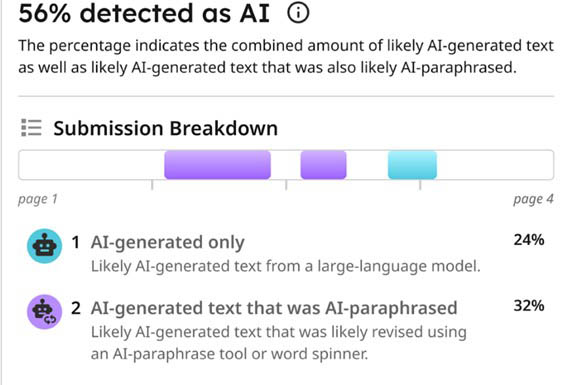Click the 24% value
The image size is (581, 385).
coord(529,240)
